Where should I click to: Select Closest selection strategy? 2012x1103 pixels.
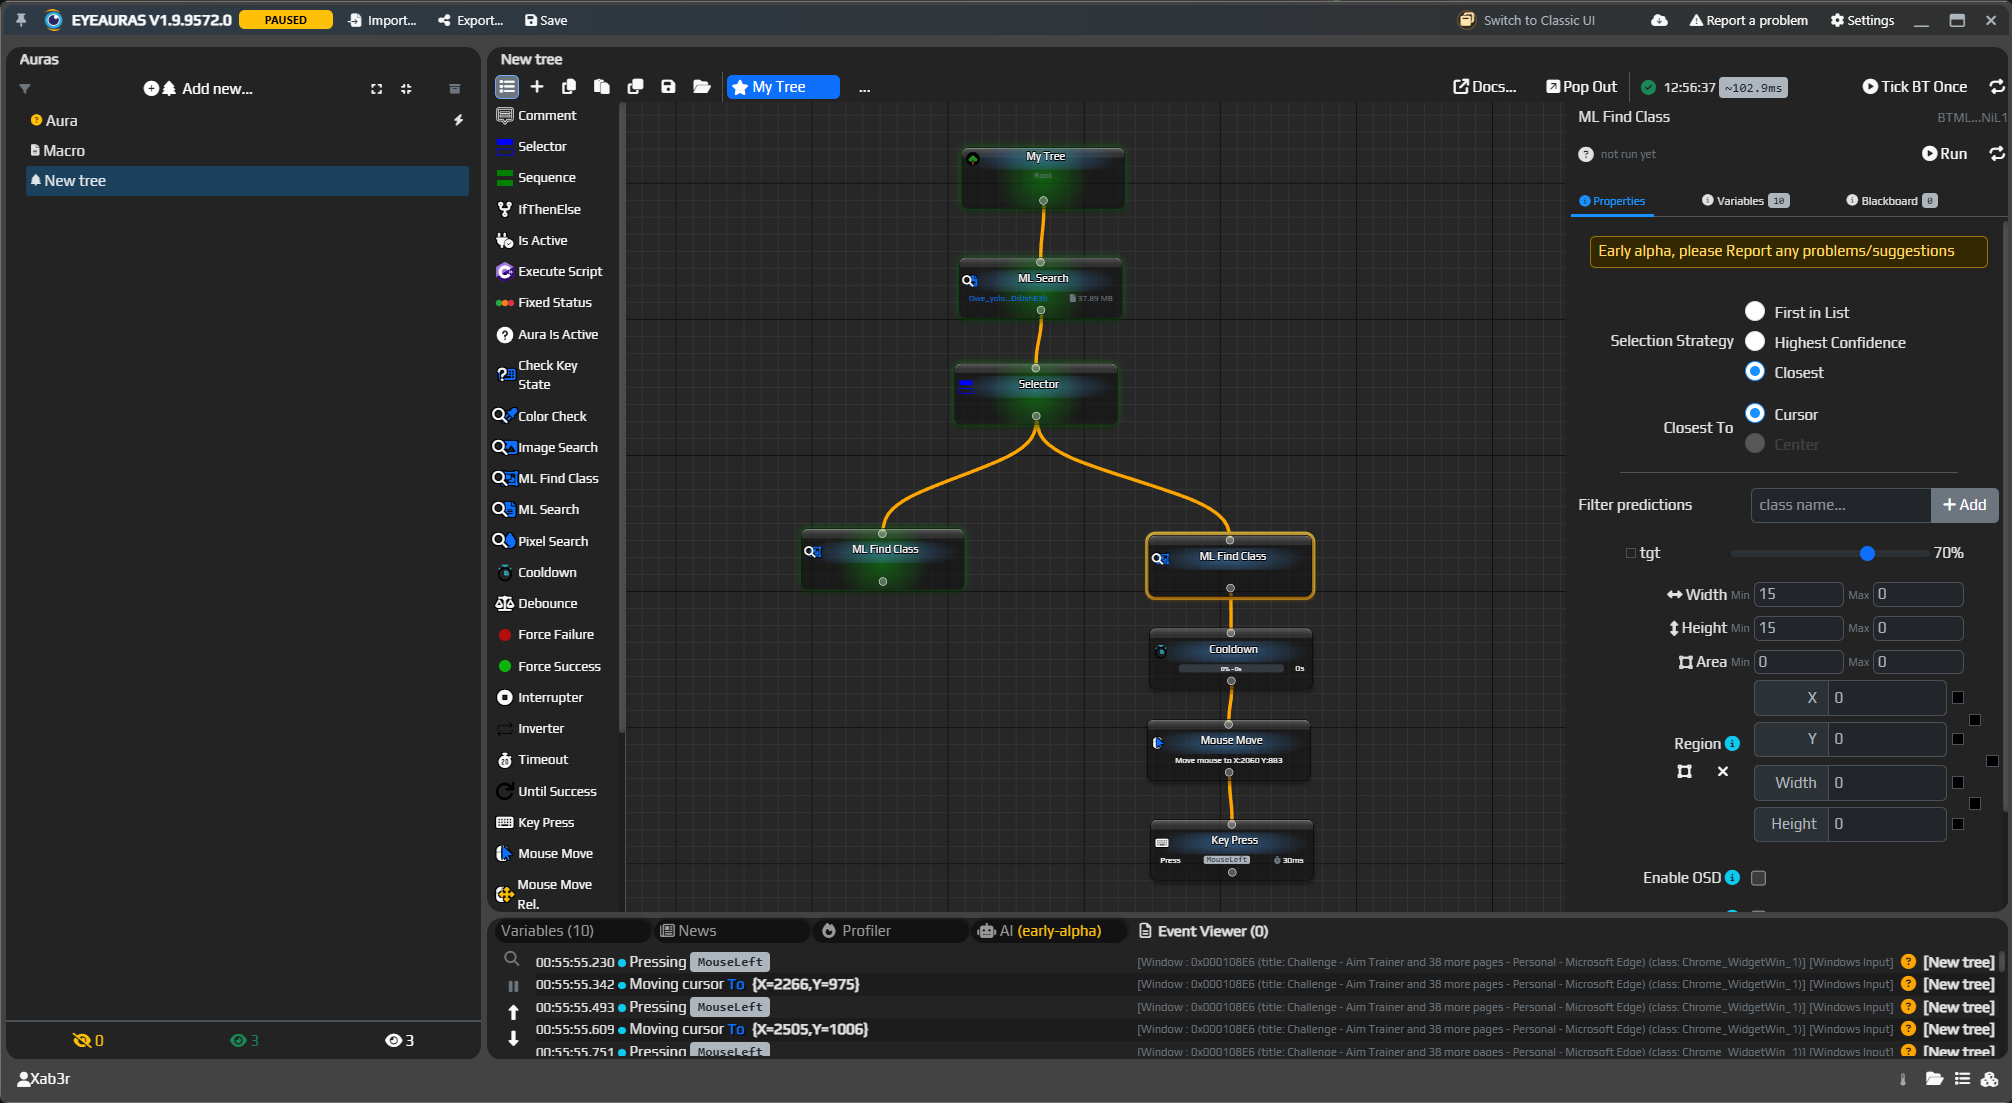point(1755,372)
